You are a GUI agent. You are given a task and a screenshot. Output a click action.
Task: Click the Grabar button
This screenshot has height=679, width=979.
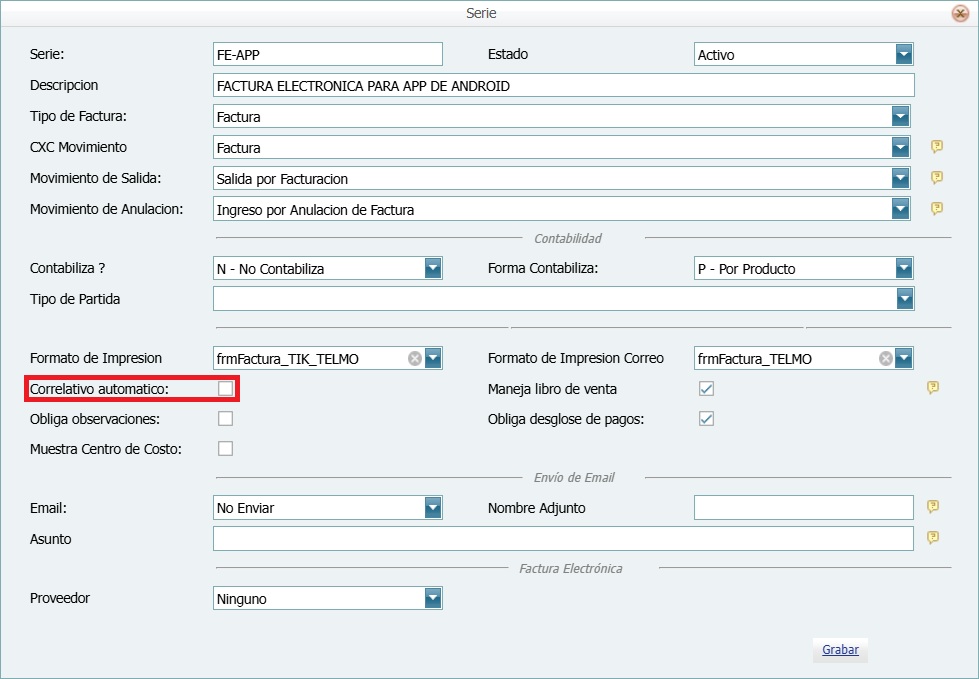click(x=839, y=650)
